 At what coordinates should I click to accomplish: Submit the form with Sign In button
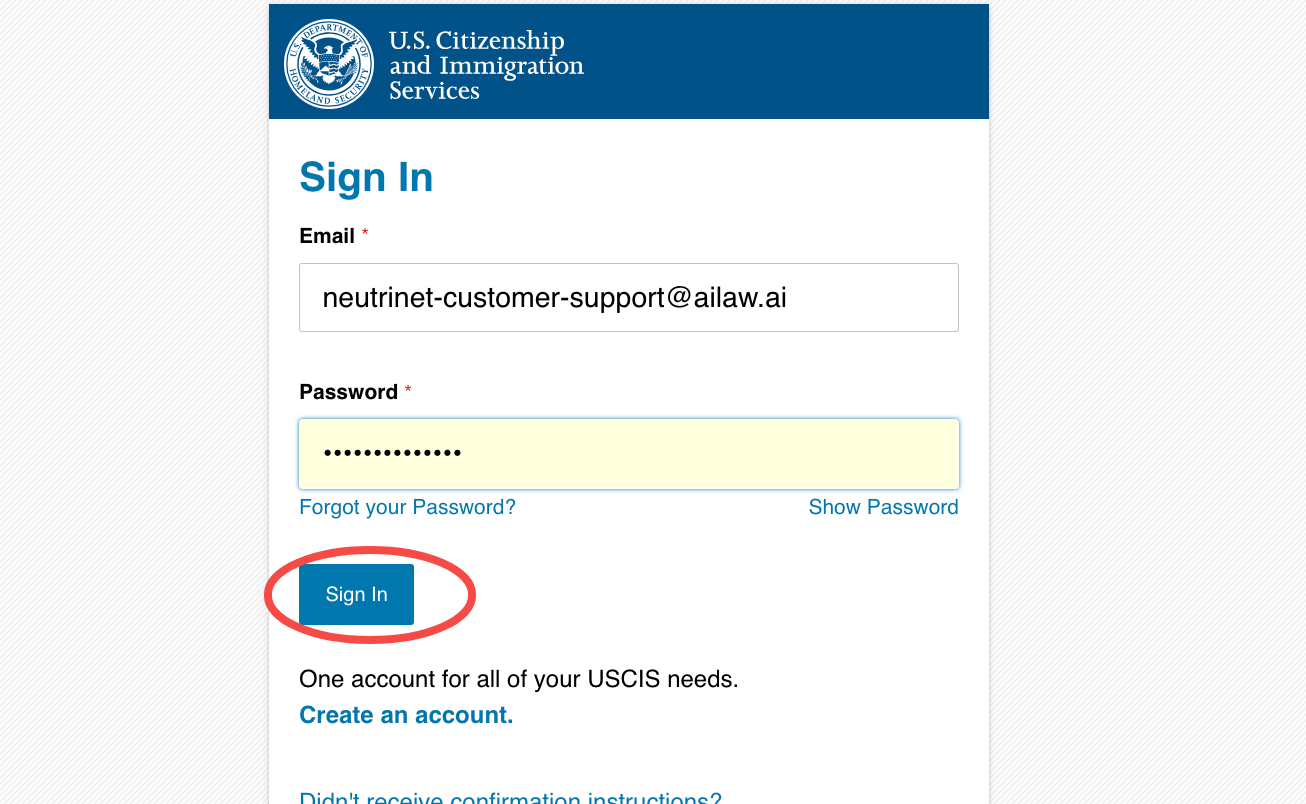[356, 594]
